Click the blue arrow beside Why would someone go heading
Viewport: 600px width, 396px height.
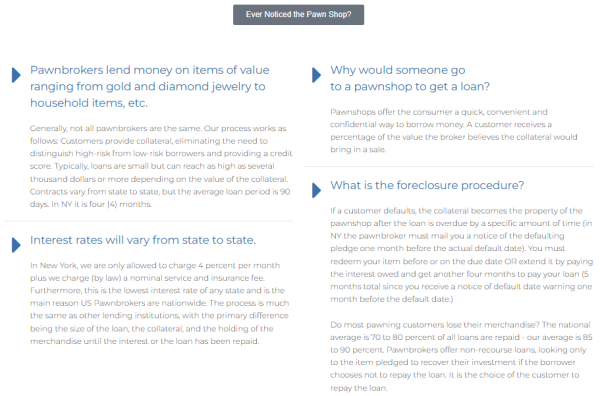[316, 75]
